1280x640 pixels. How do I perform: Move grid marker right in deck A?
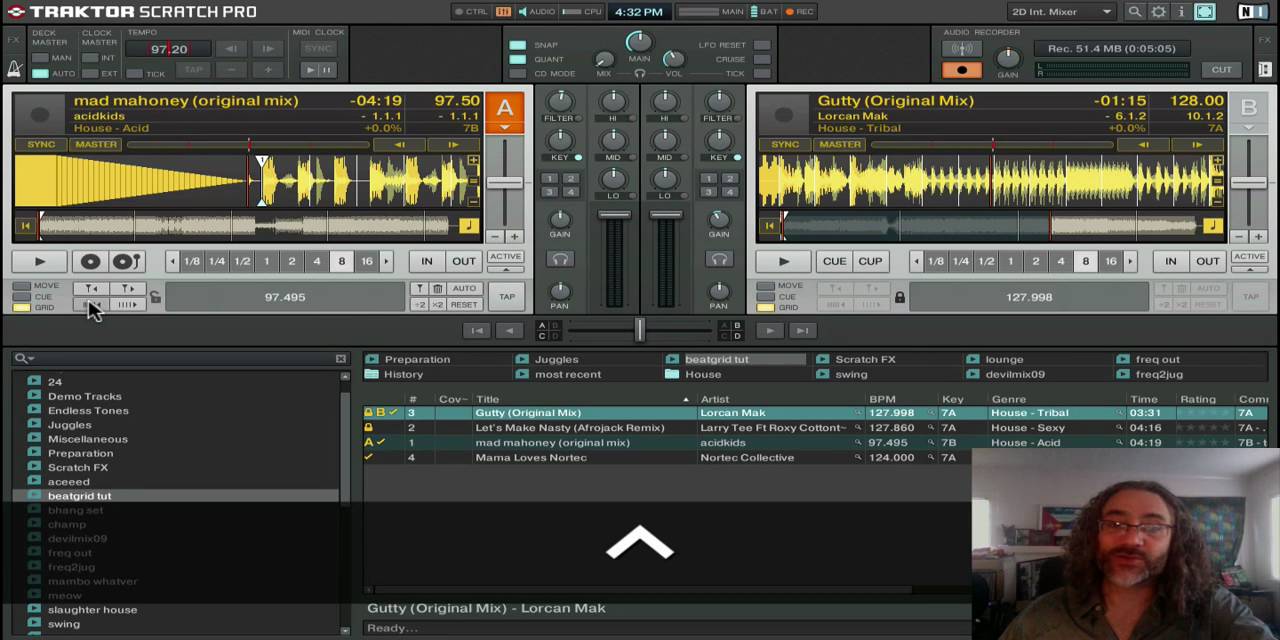click(127, 289)
